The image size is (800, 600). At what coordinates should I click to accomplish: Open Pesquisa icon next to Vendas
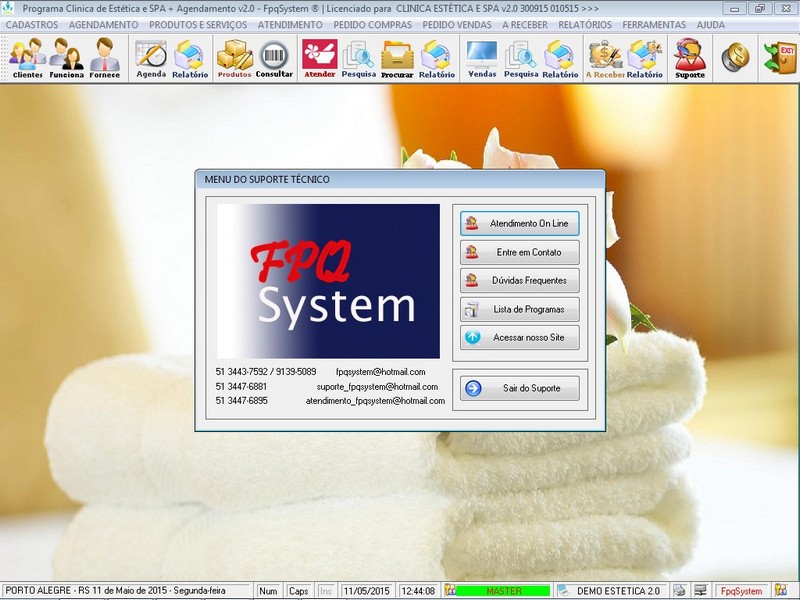click(x=521, y=58)
